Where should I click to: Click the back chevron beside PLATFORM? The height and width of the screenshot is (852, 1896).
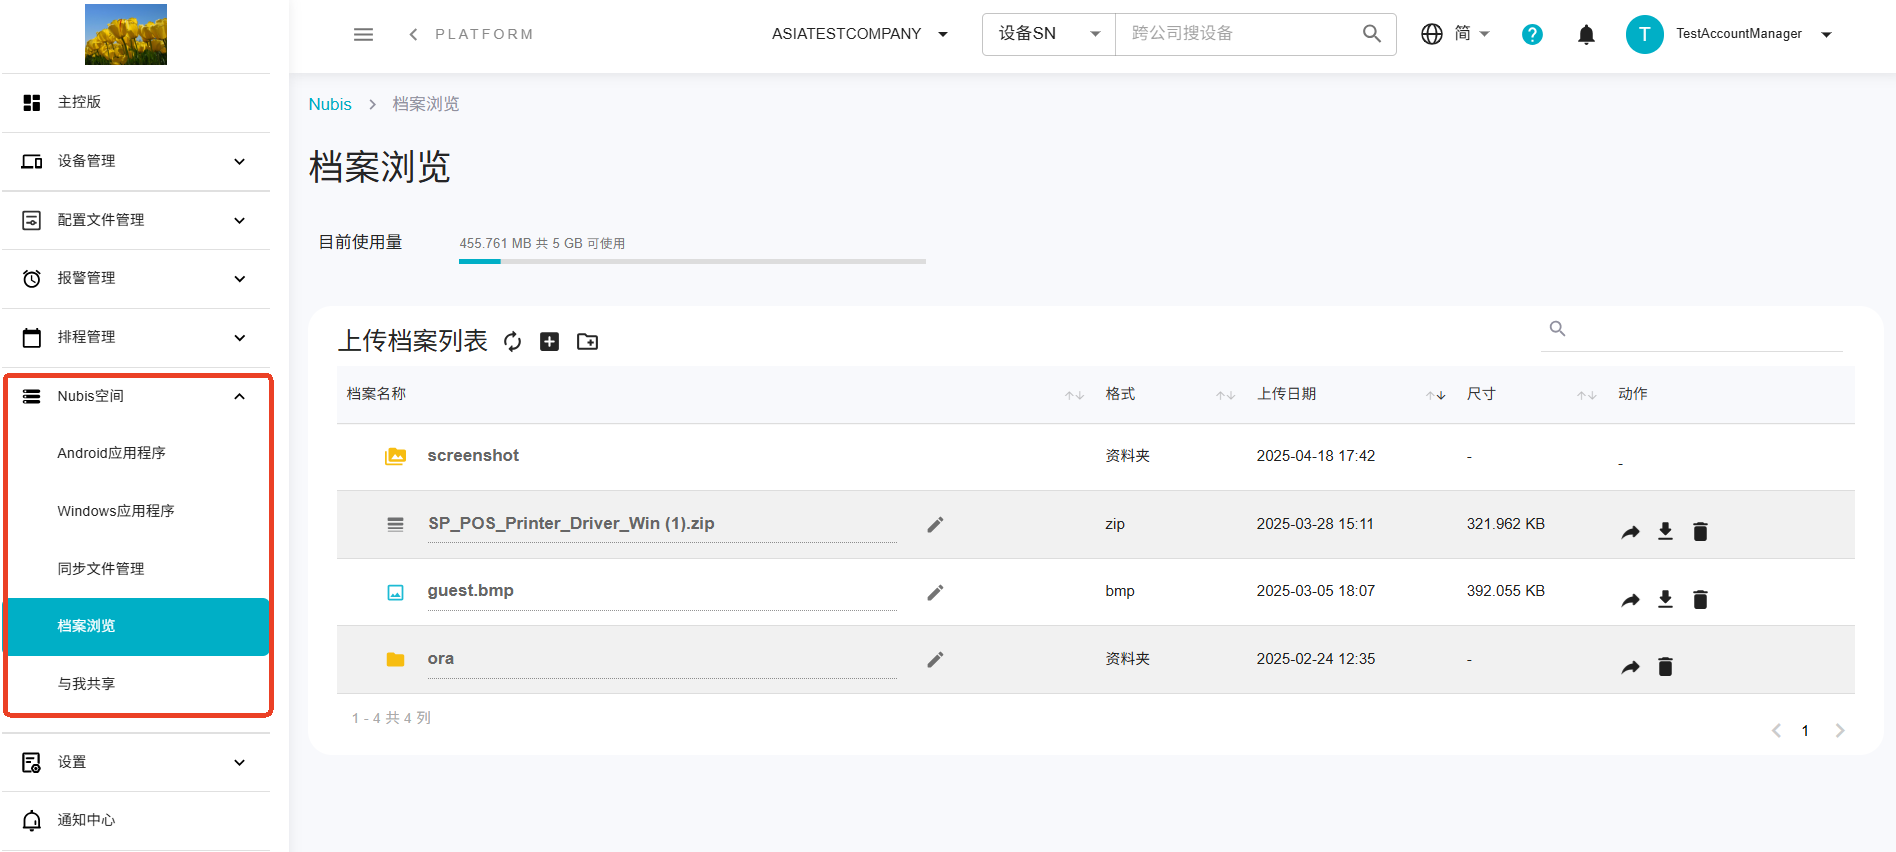(x=413, y=34)
